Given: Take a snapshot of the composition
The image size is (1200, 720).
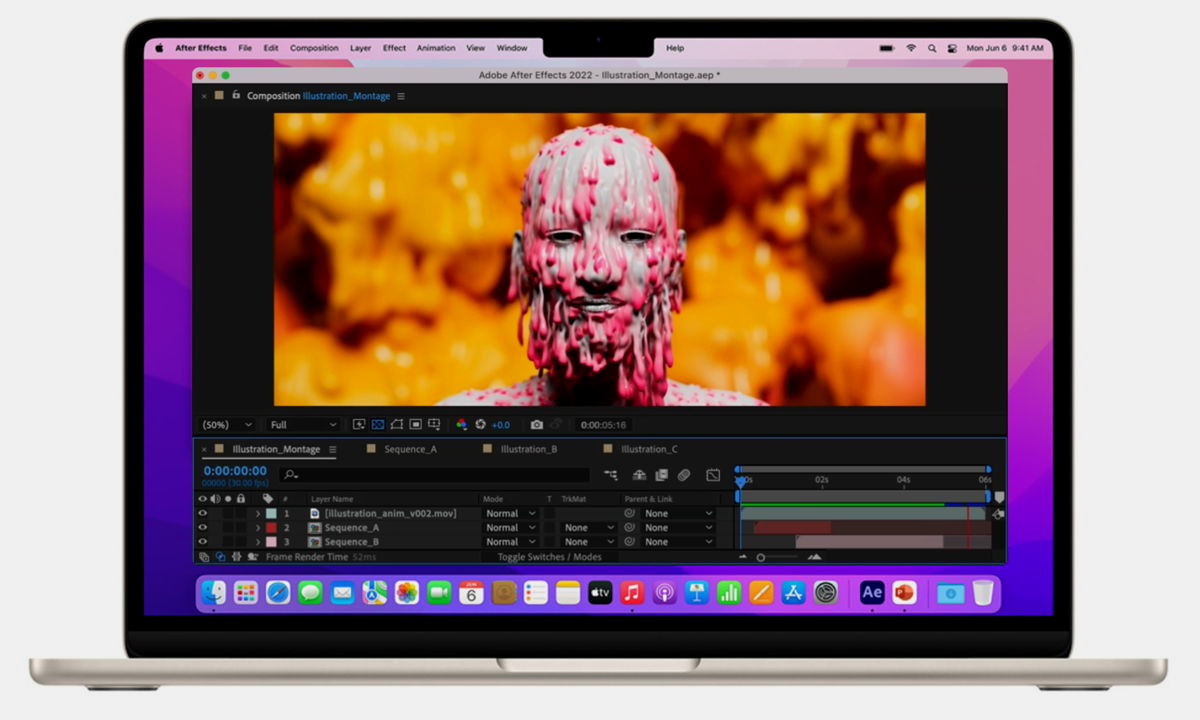Looking at the screenshot, I should (538, 424).
